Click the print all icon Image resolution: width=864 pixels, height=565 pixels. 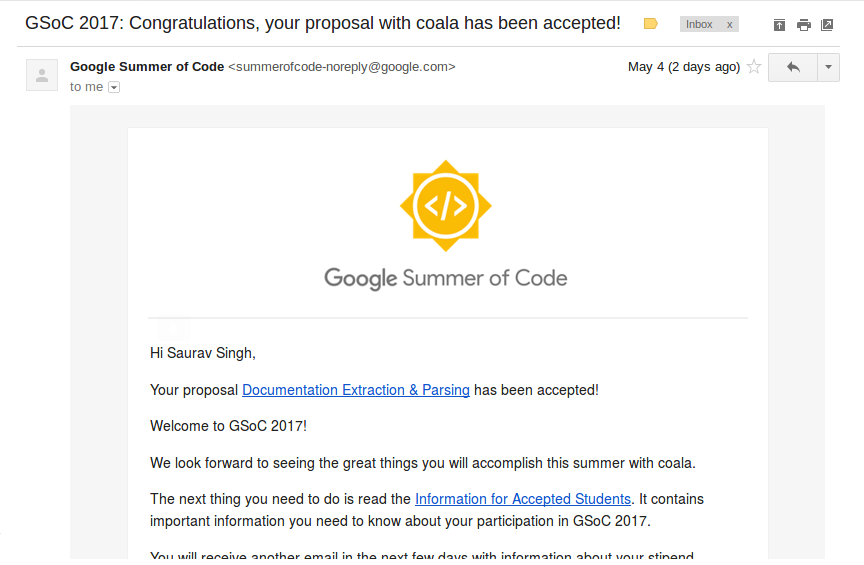804,25
